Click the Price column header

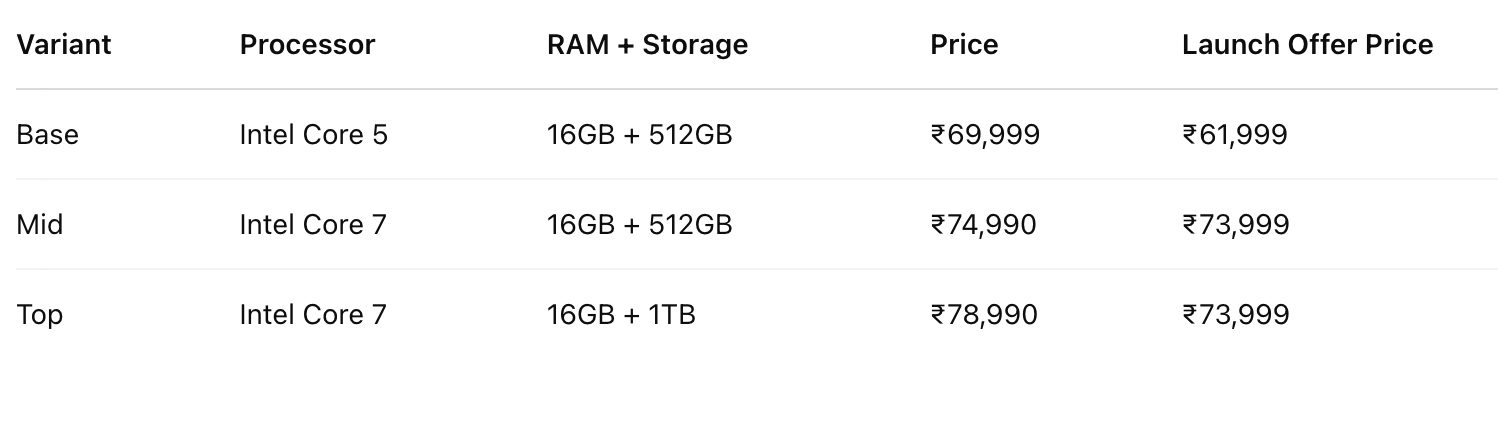[x=964, y=45]
